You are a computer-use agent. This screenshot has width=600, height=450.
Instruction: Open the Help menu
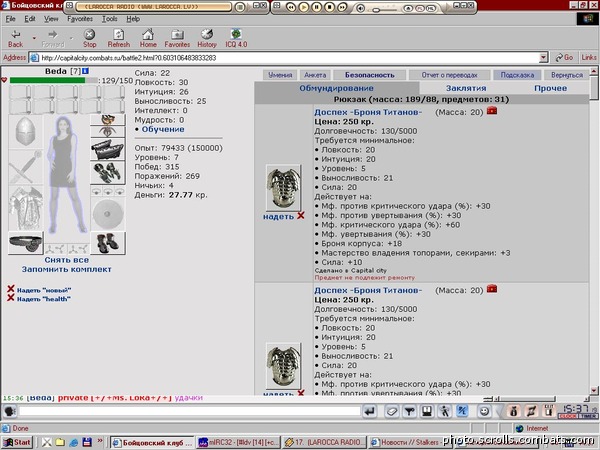pos(133,19)
